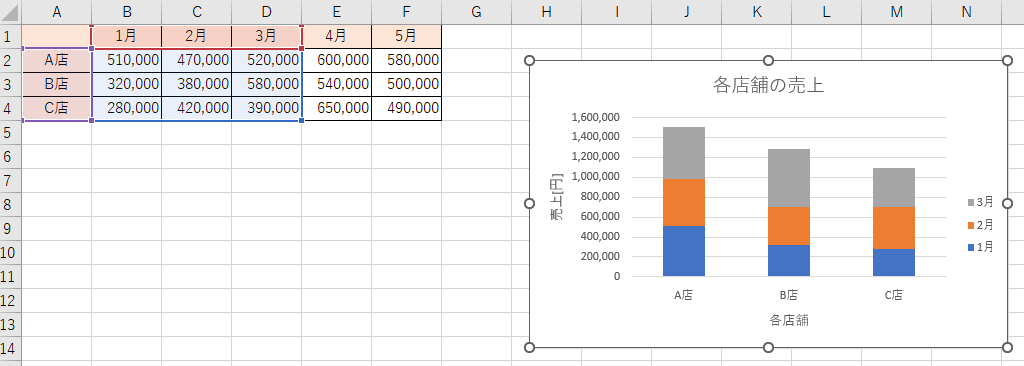Select row 7 header
Viewport: 1024px width, 366px height.
pos(10,180)
